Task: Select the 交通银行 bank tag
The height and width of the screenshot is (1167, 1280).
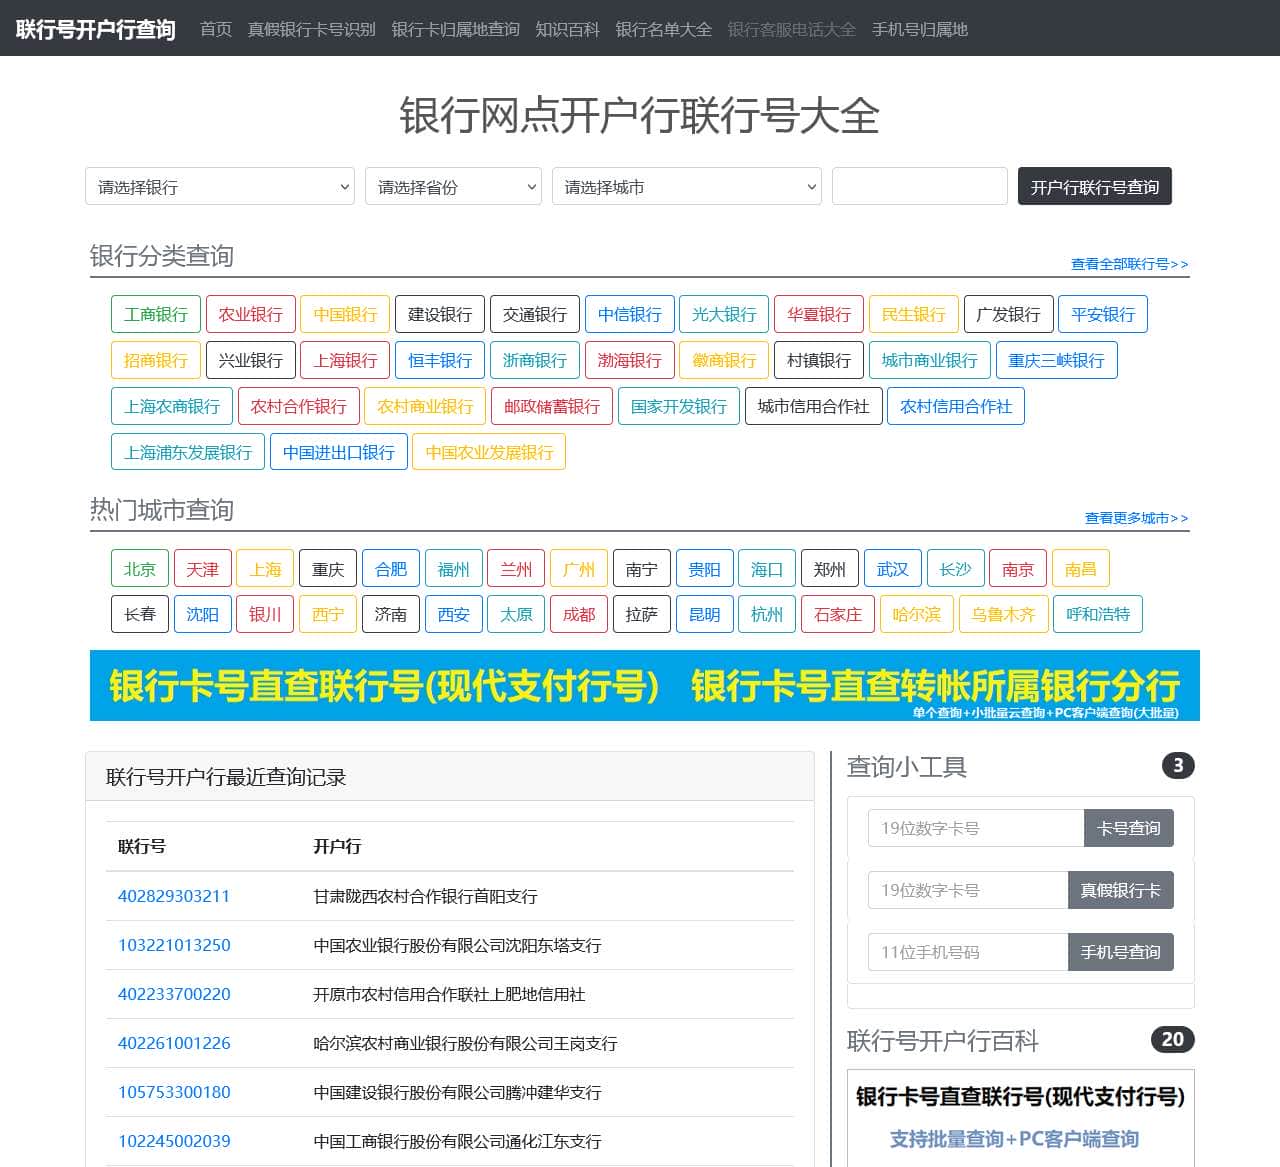Action: point(535,314)
